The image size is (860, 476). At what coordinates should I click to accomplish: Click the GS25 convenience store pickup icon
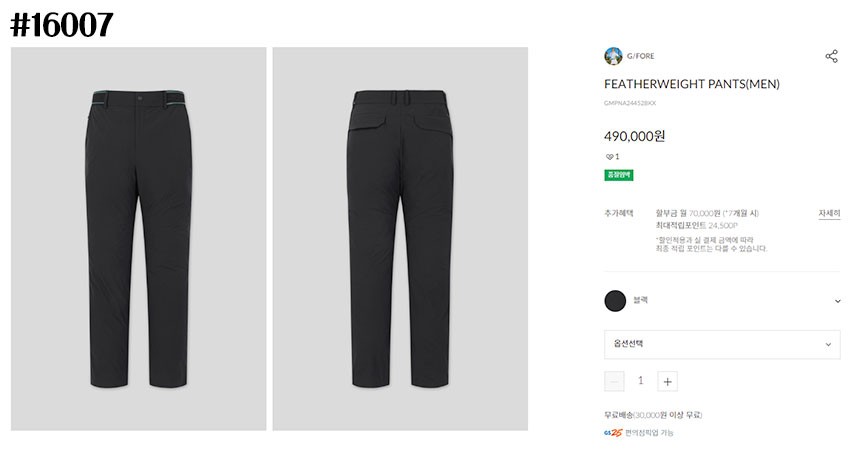tap(612, 433)
